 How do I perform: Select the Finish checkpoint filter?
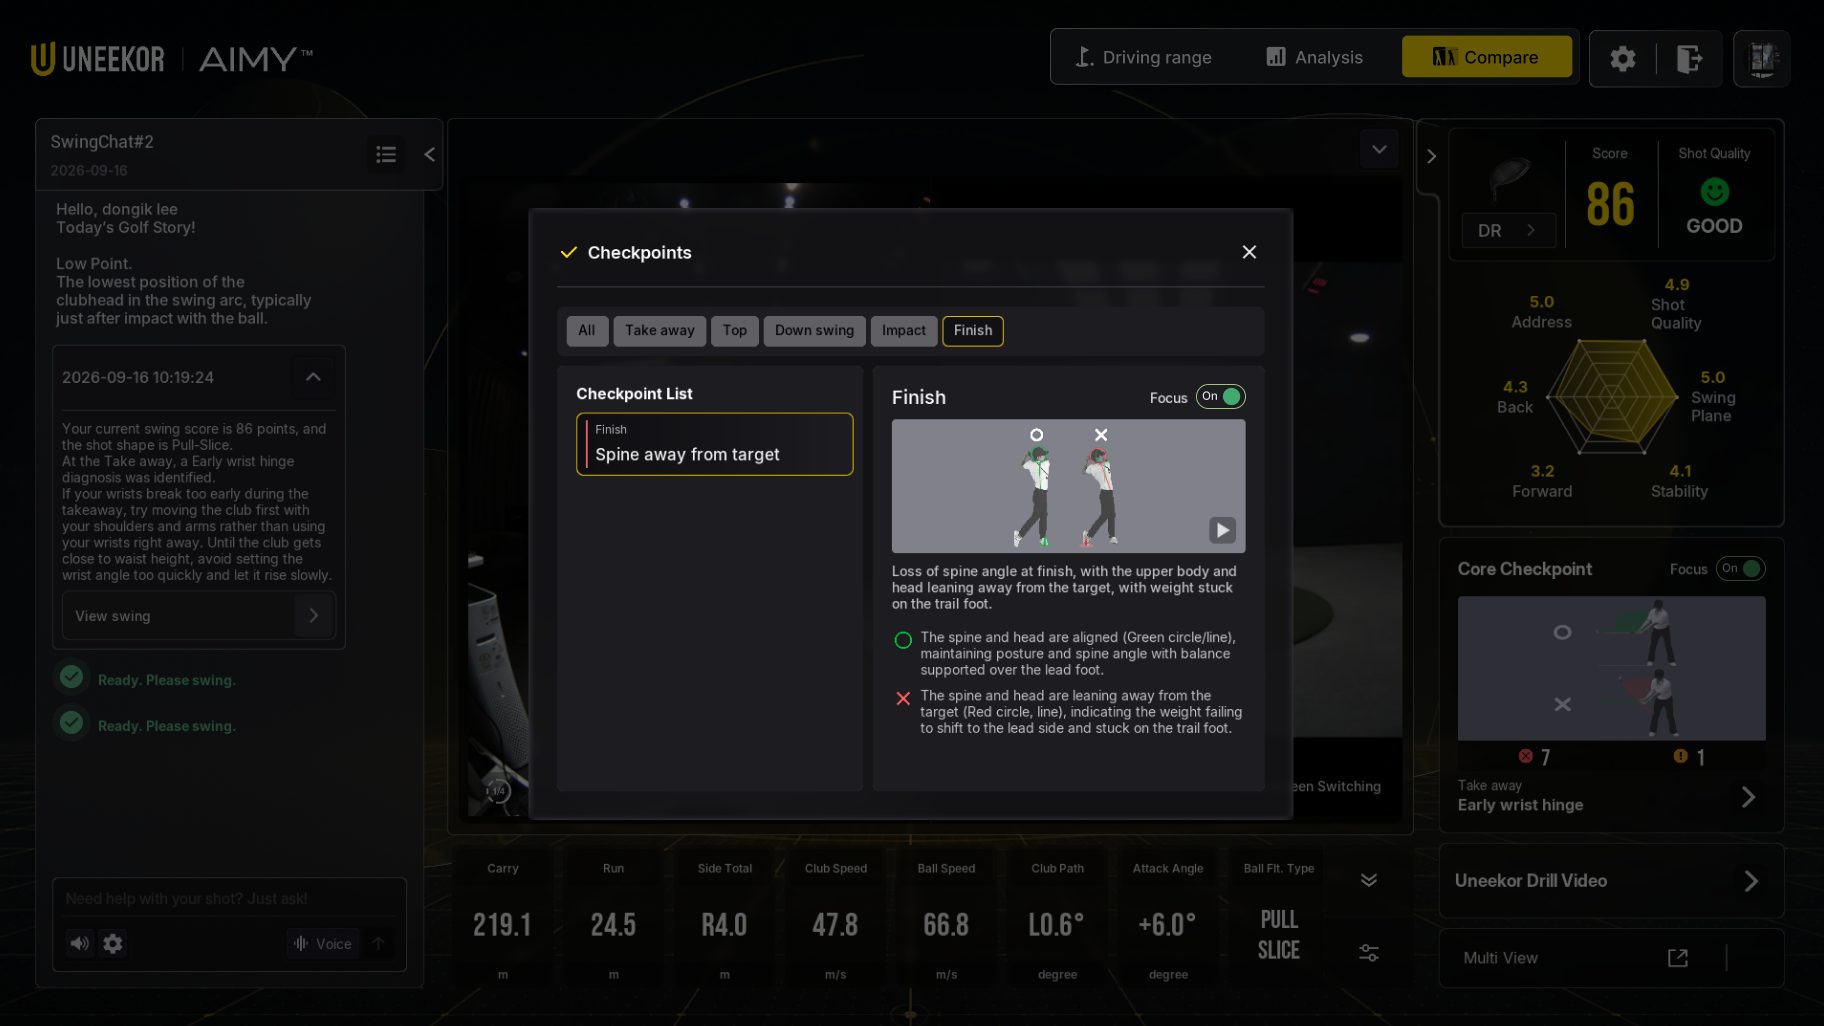[973, 331]
